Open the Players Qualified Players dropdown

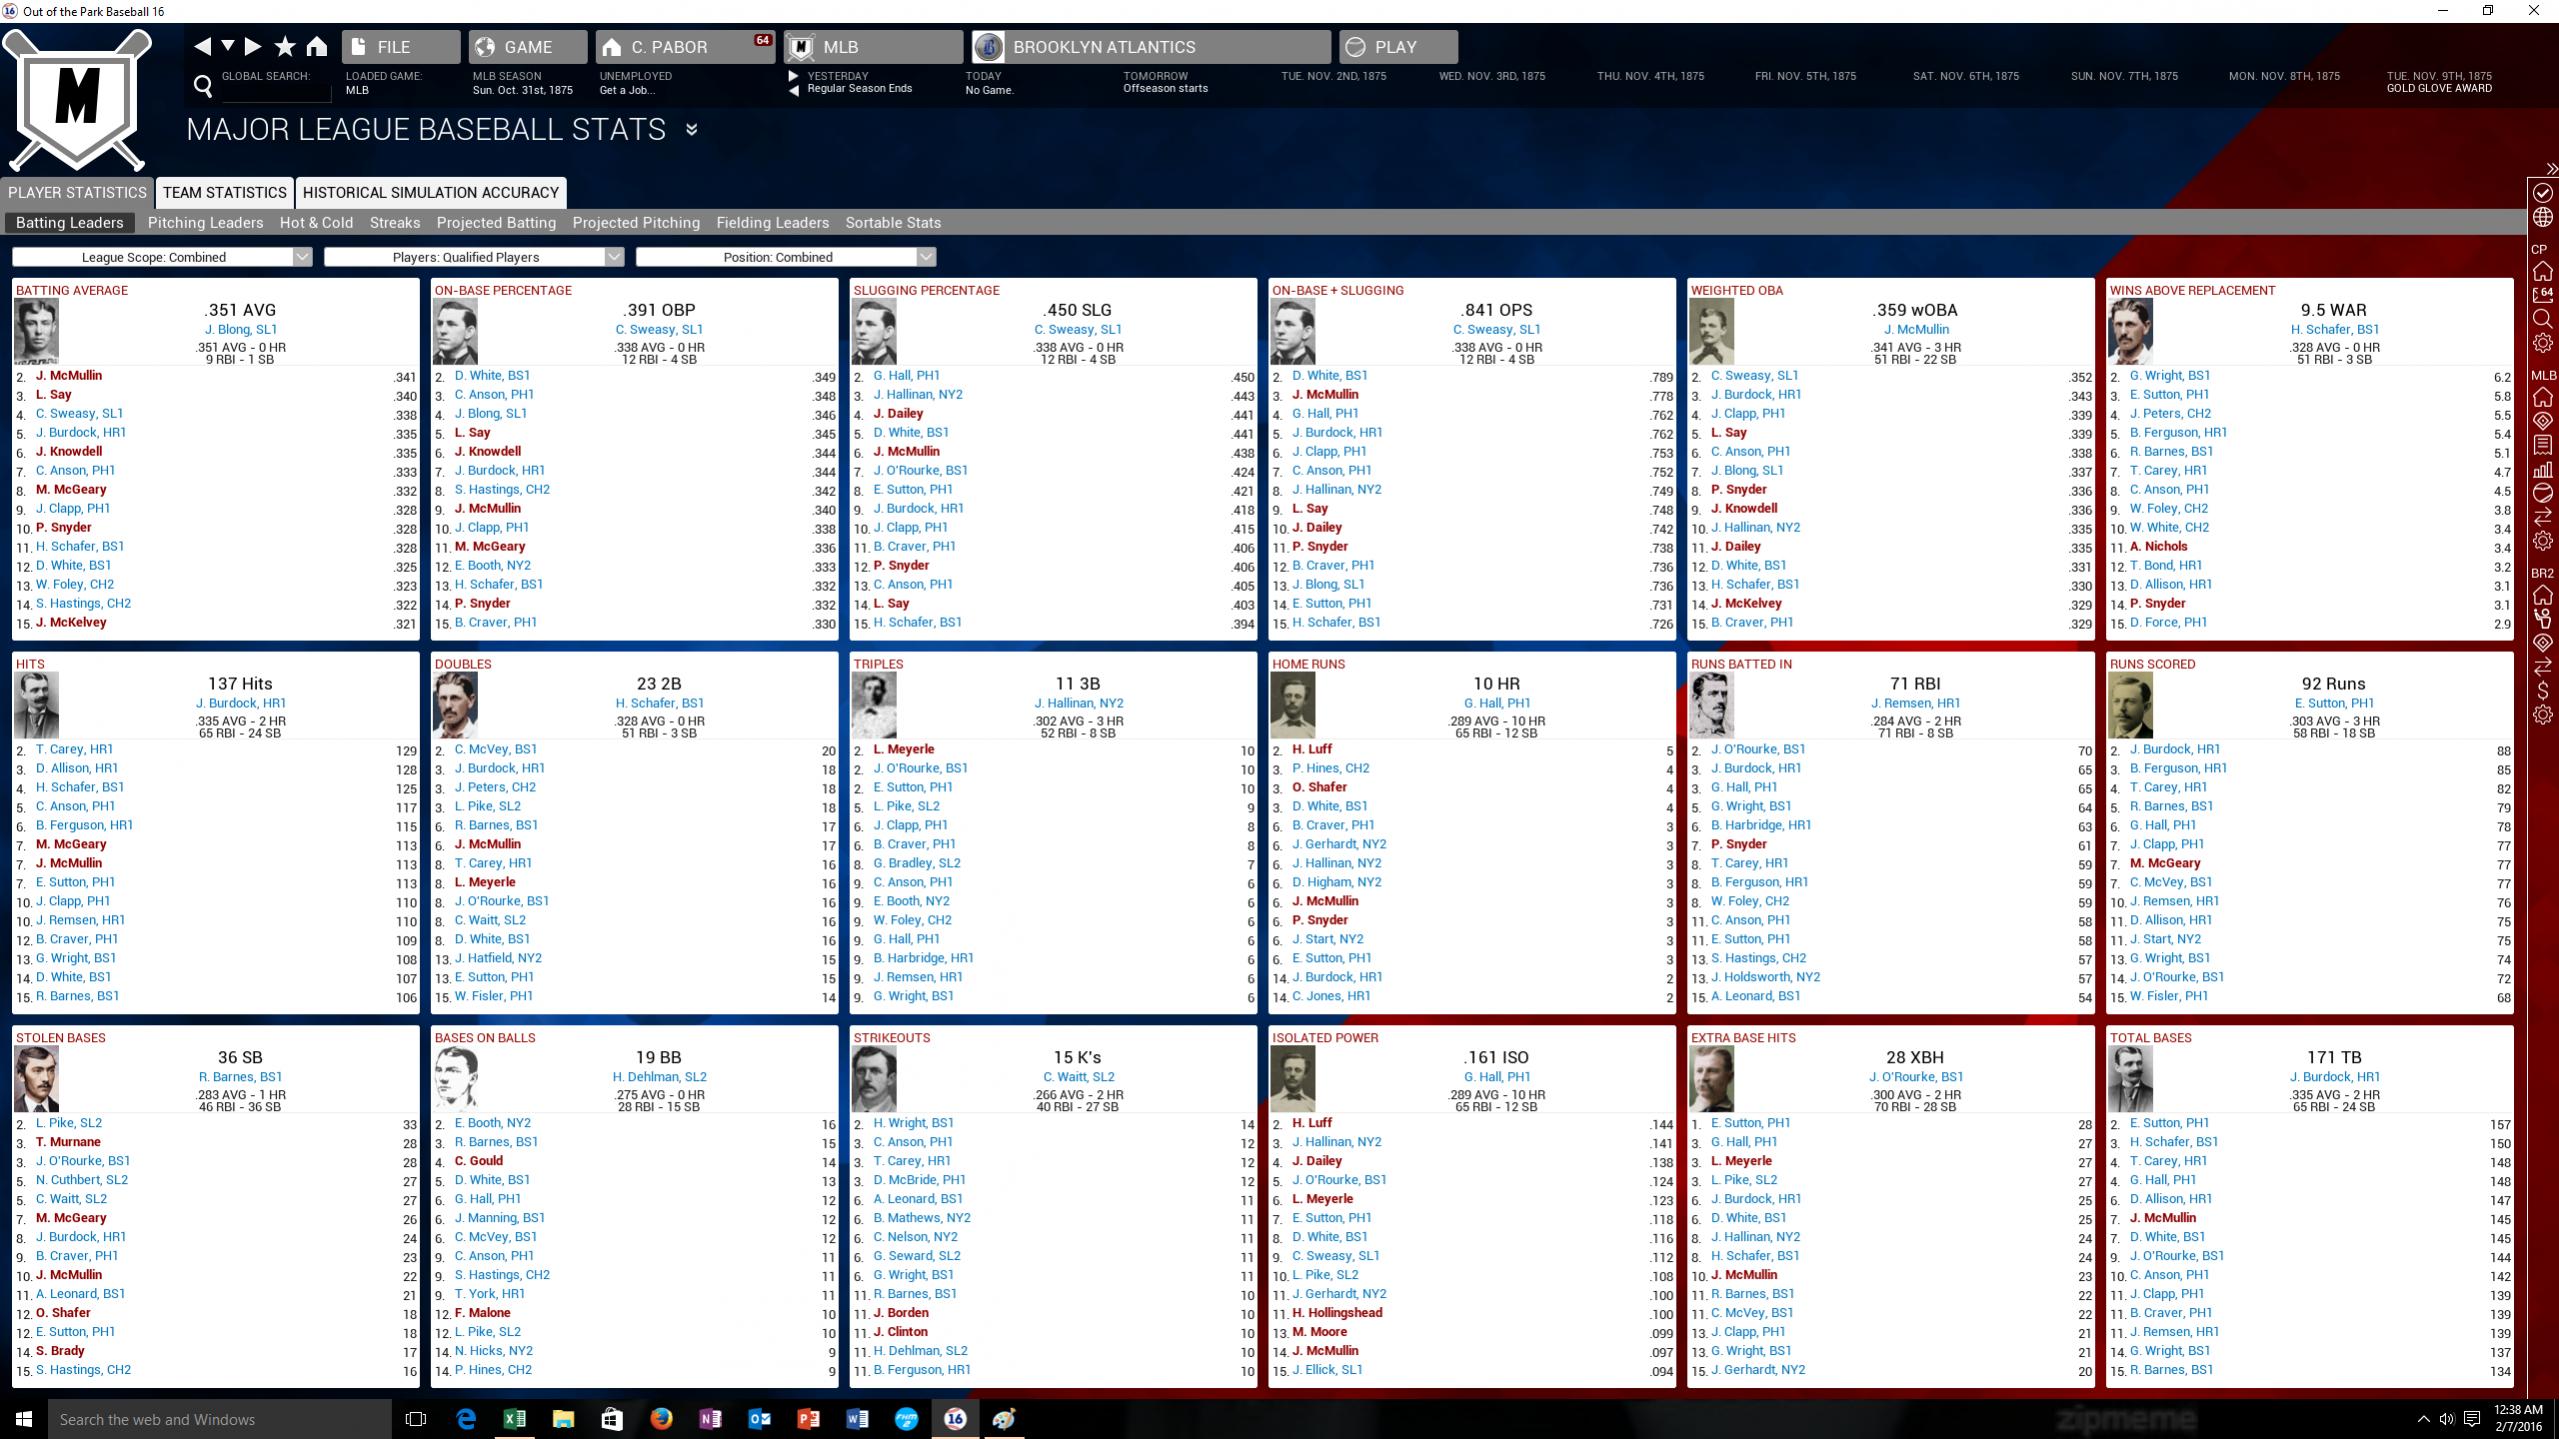(474, 257)
